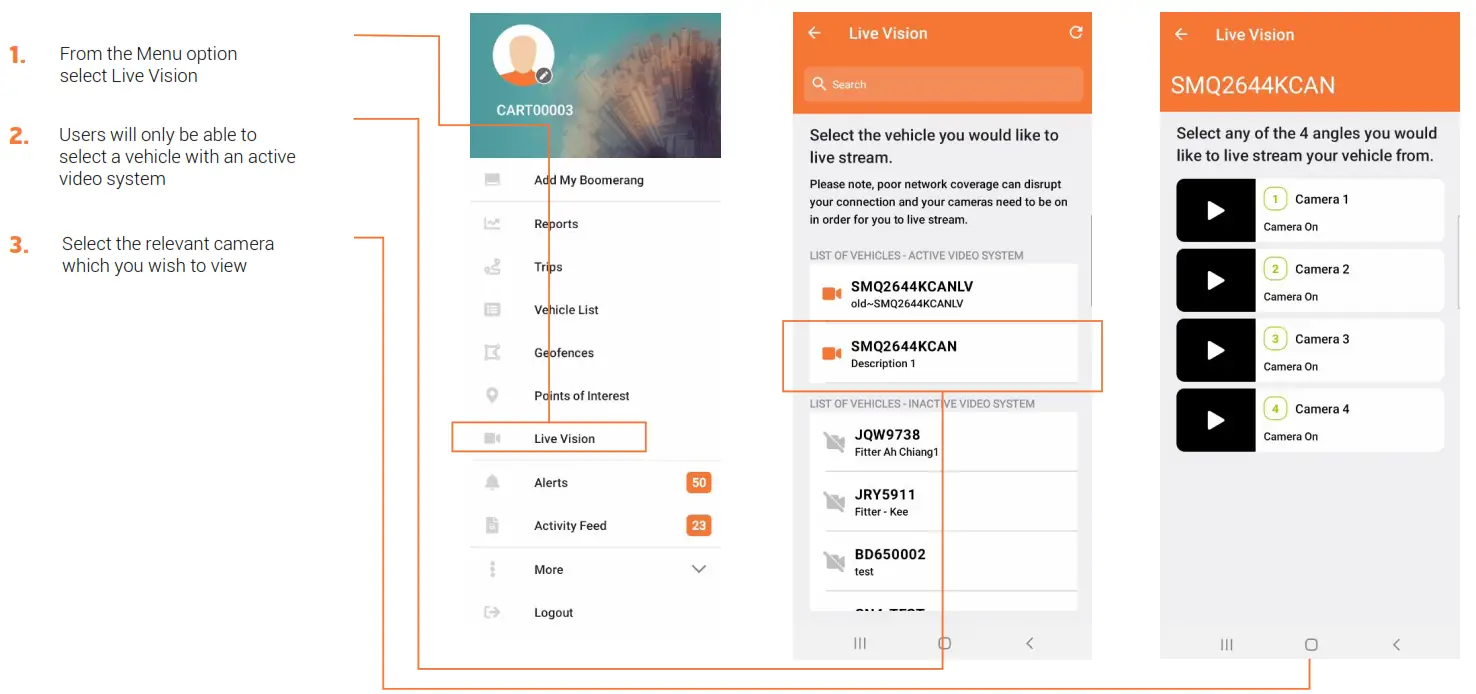Tap the Alerts bell icon
Image resolution: width=1476 pixels, height=694 pixels.
pos(491,482)
